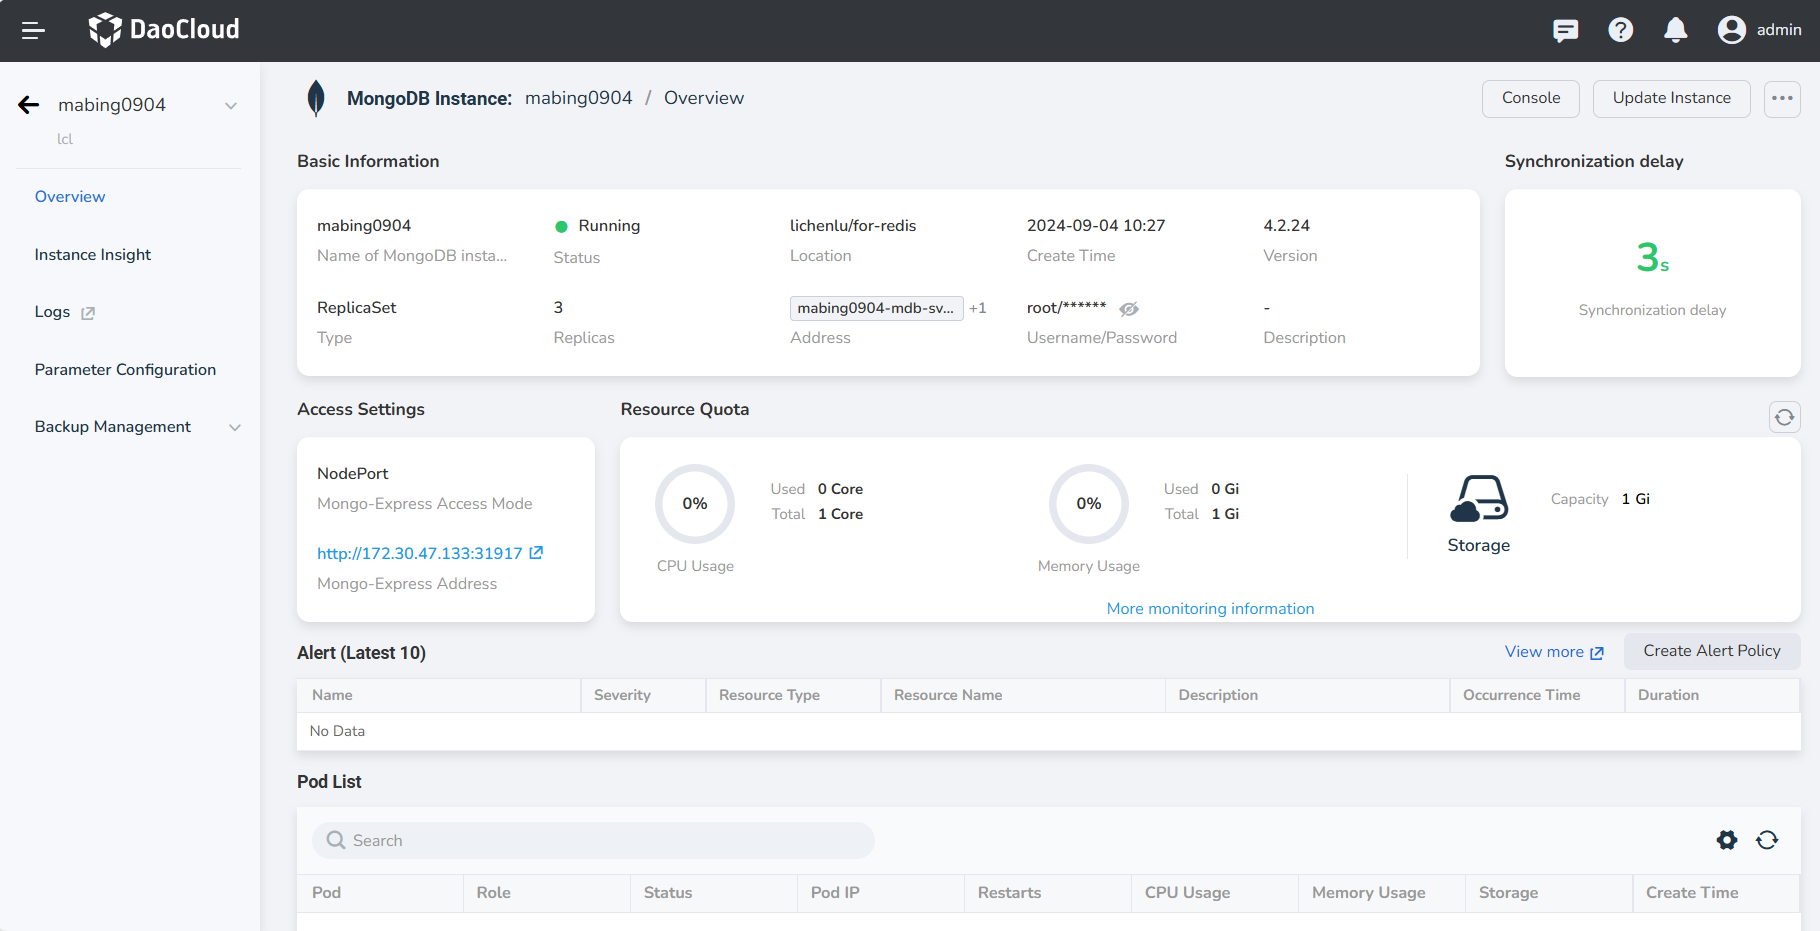
Task: Open the help question mark icon
Action: coord(1620,31)
